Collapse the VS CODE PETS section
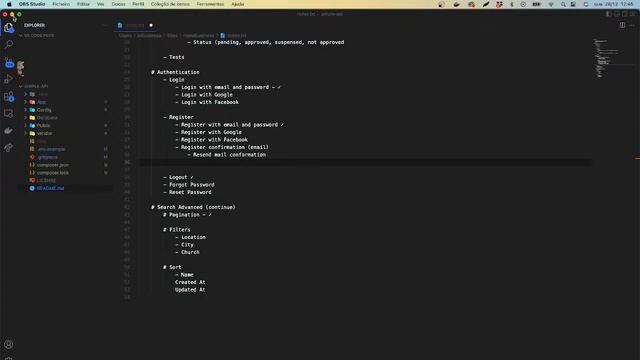The image size is (640, 360). click(x=36, y=36)
